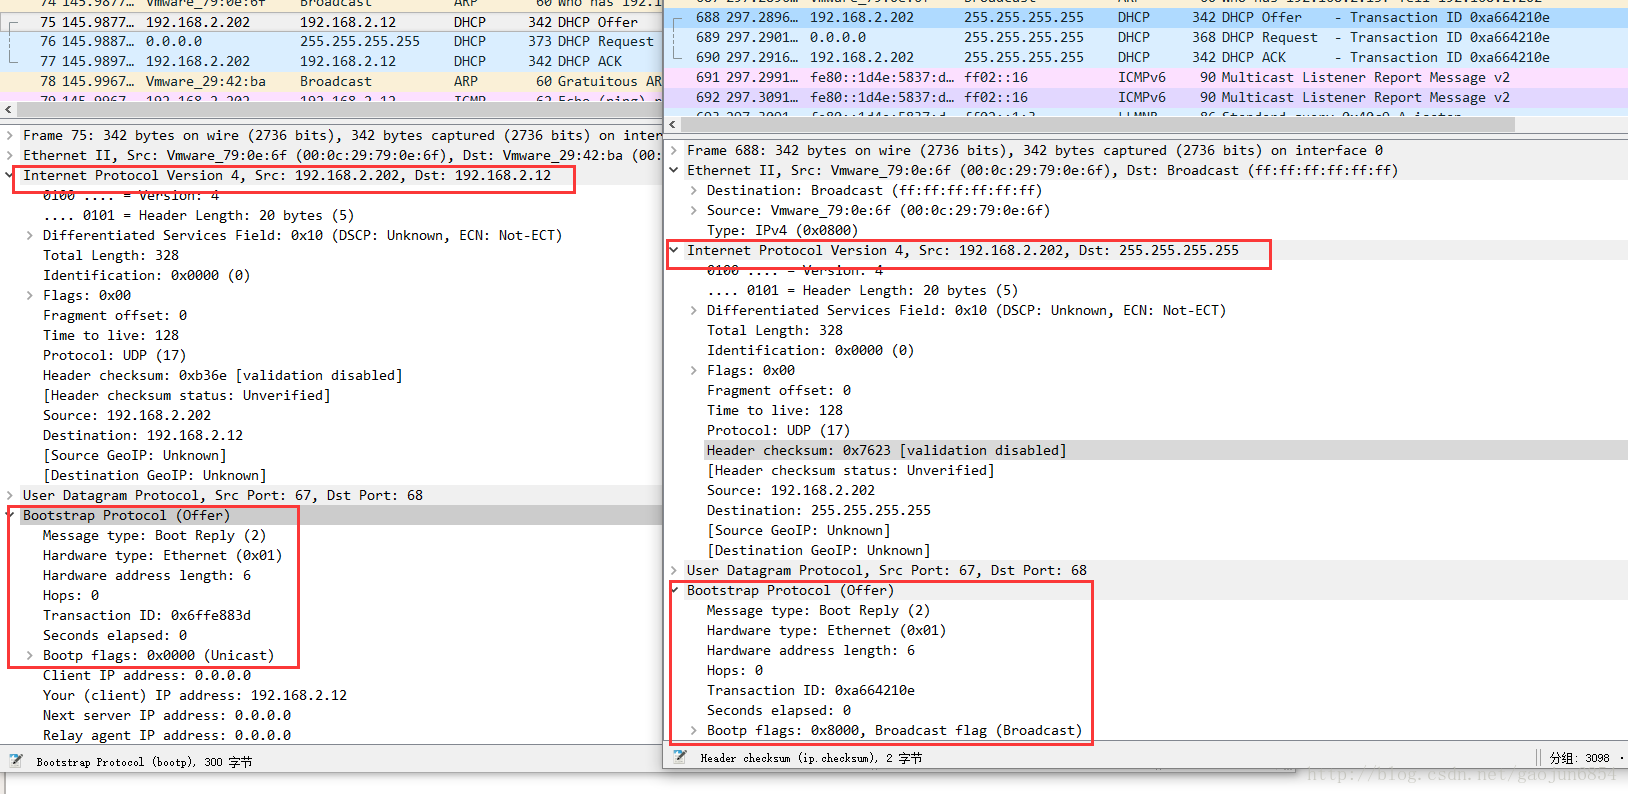The height and width of the screenshot is (794, 1628).
Task: Select Type: IPv4 (0x0800) row
Action: click(x=782, y=230)
